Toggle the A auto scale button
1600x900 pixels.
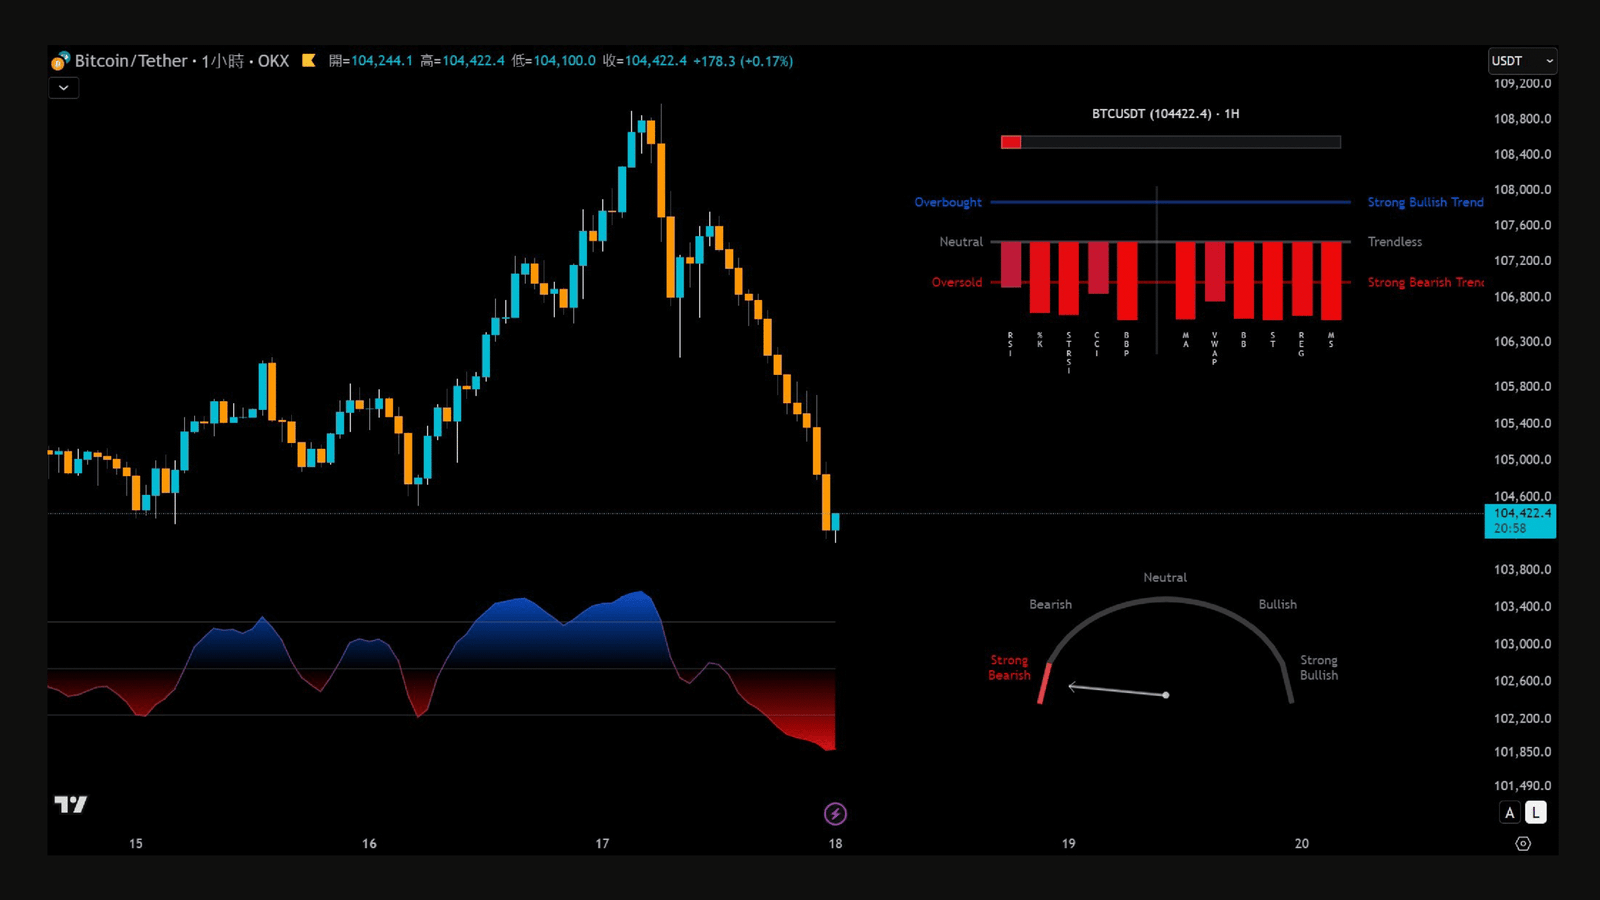(1510, 813)
